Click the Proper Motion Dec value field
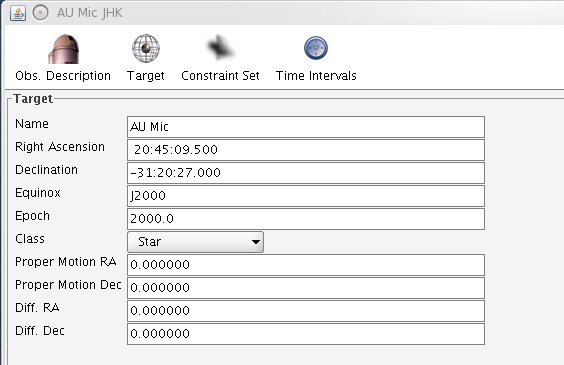This screenshot has width=564, height=365. pos(306,288)
